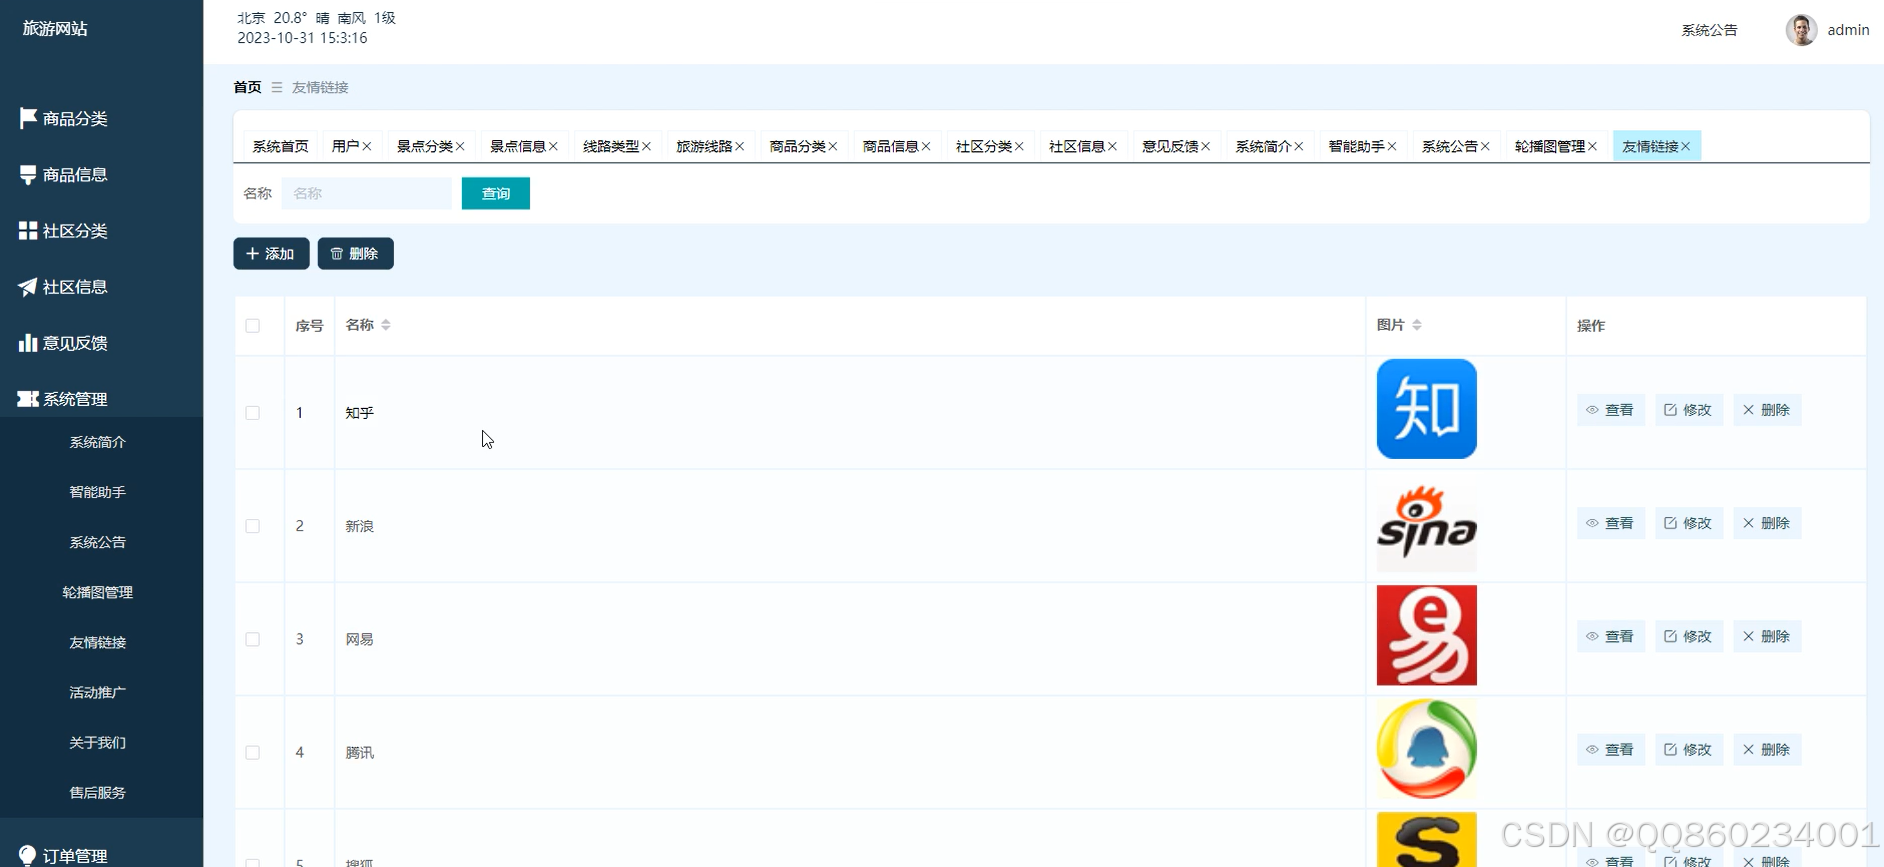Click 查看 for the 知乎 row

[1610, 410]
